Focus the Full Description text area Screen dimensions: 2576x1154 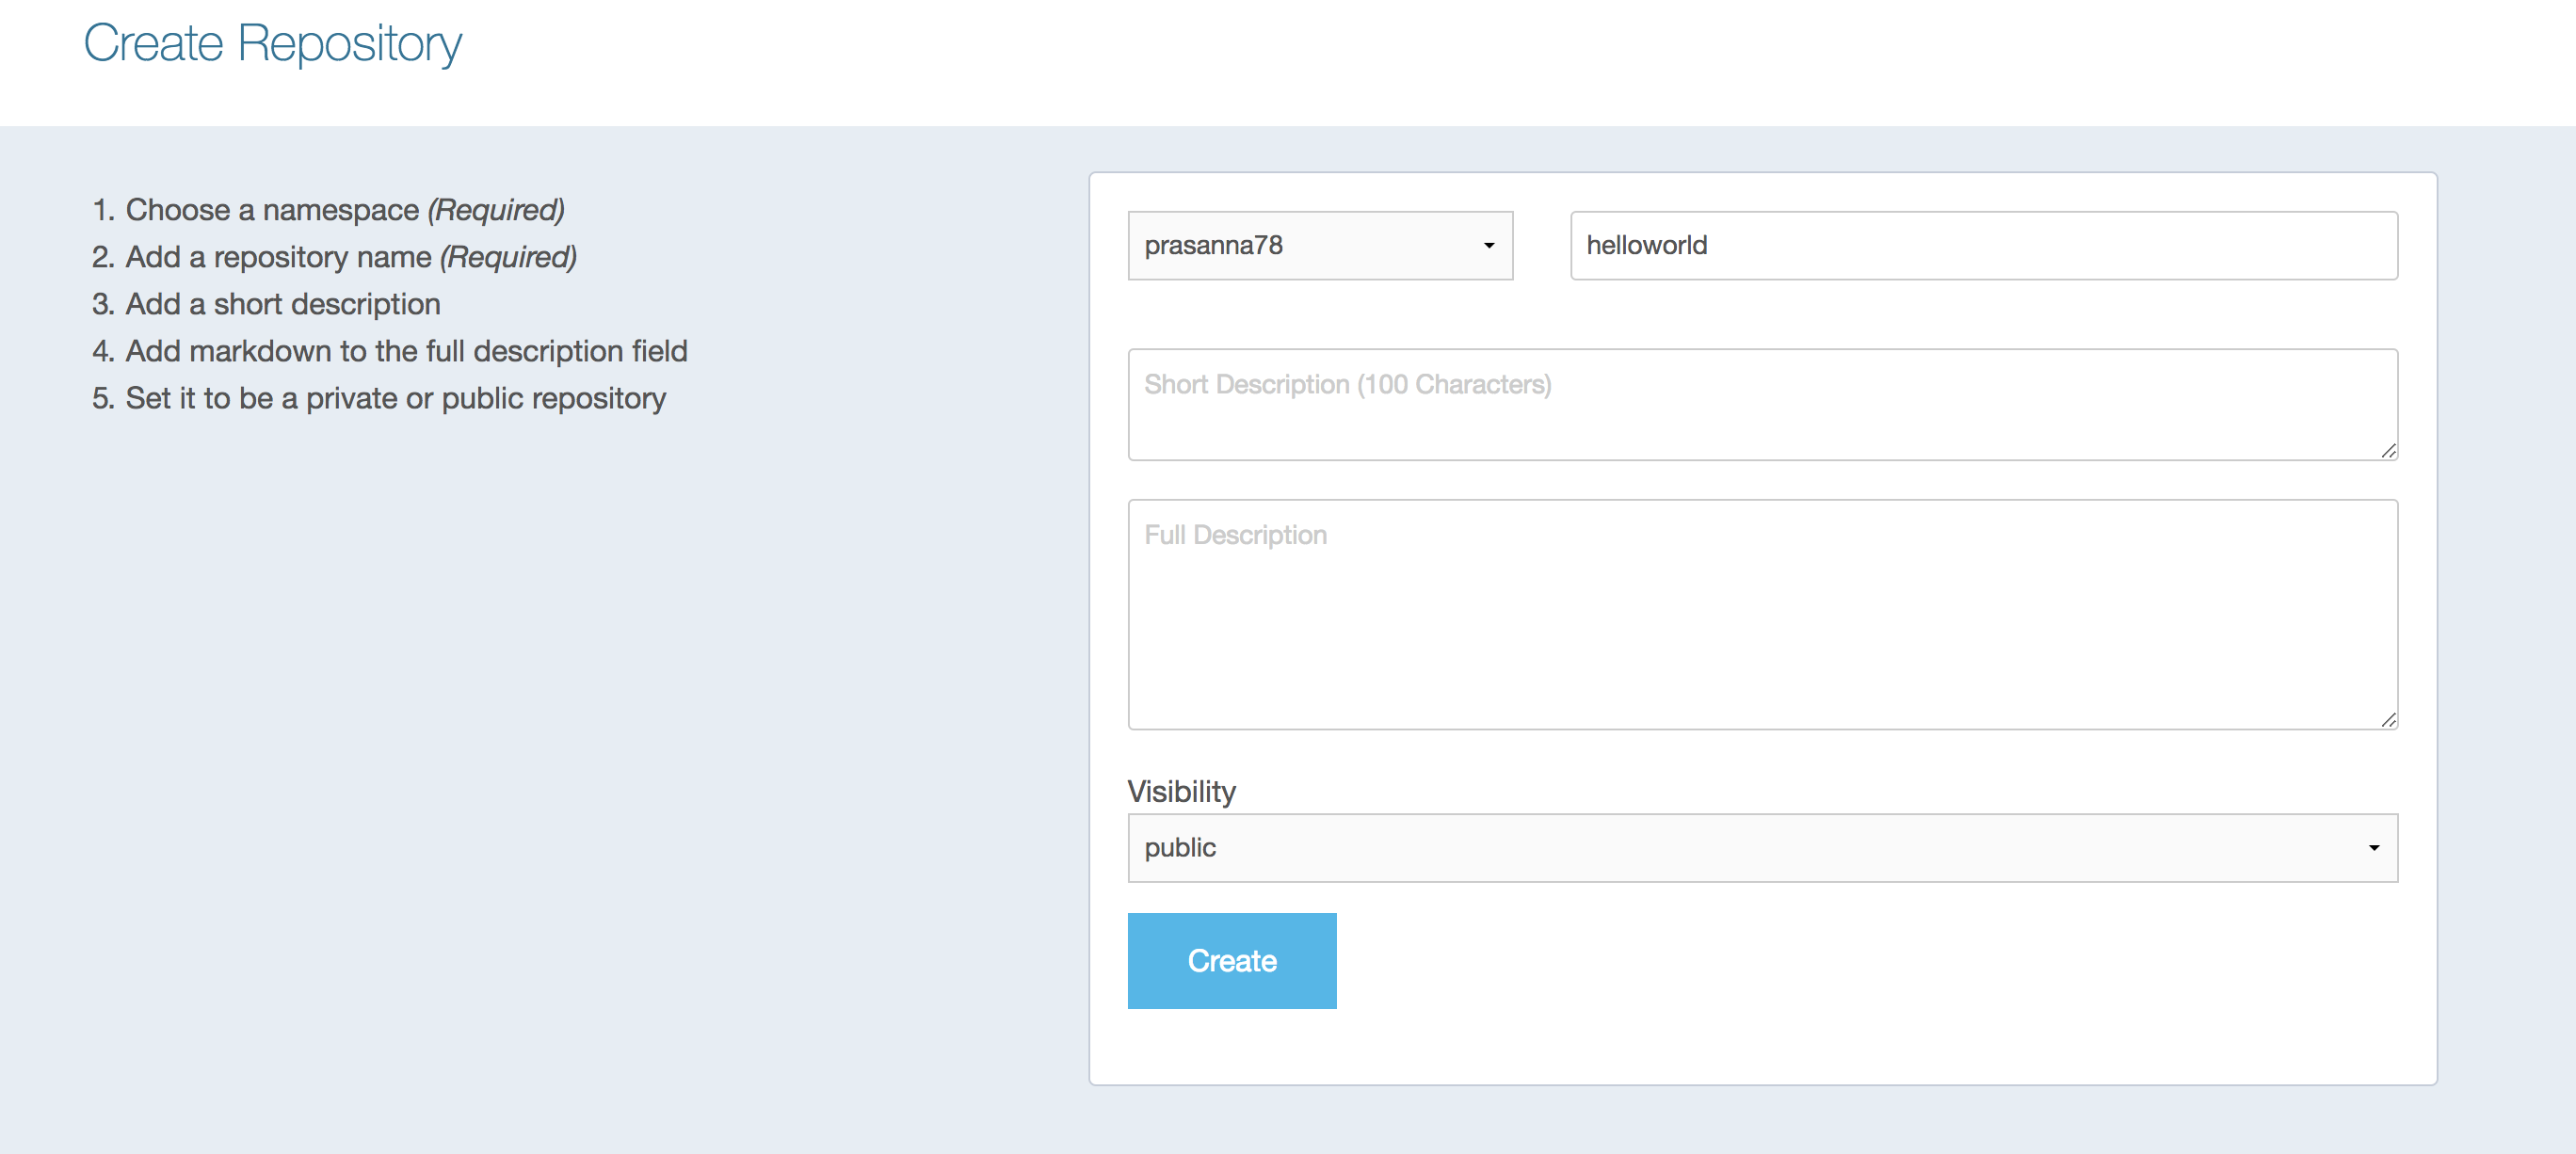[x=1760, y=614]
